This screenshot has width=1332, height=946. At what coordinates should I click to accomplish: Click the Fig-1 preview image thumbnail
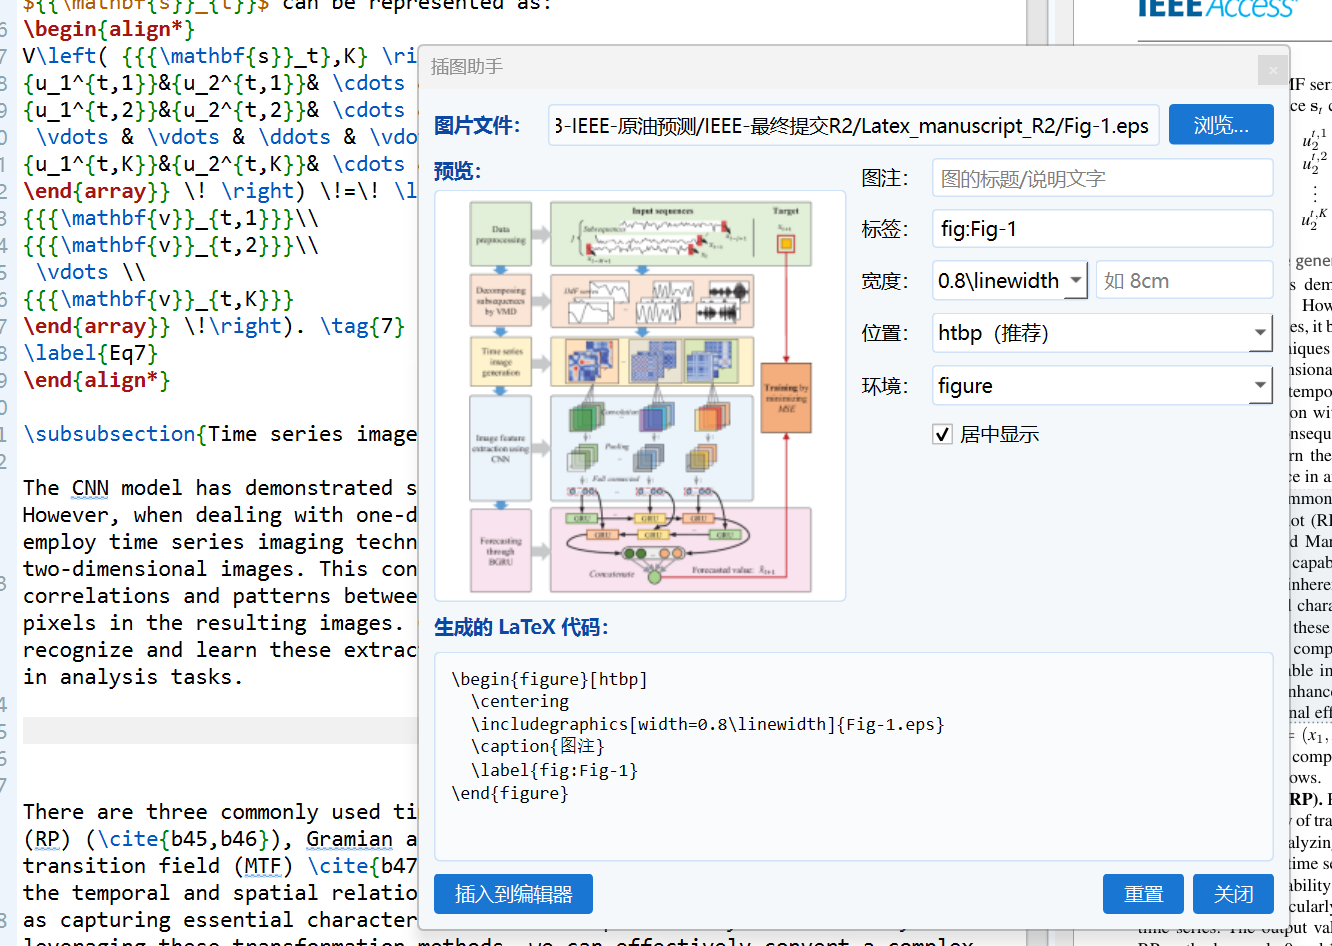(x=640, y=396)
